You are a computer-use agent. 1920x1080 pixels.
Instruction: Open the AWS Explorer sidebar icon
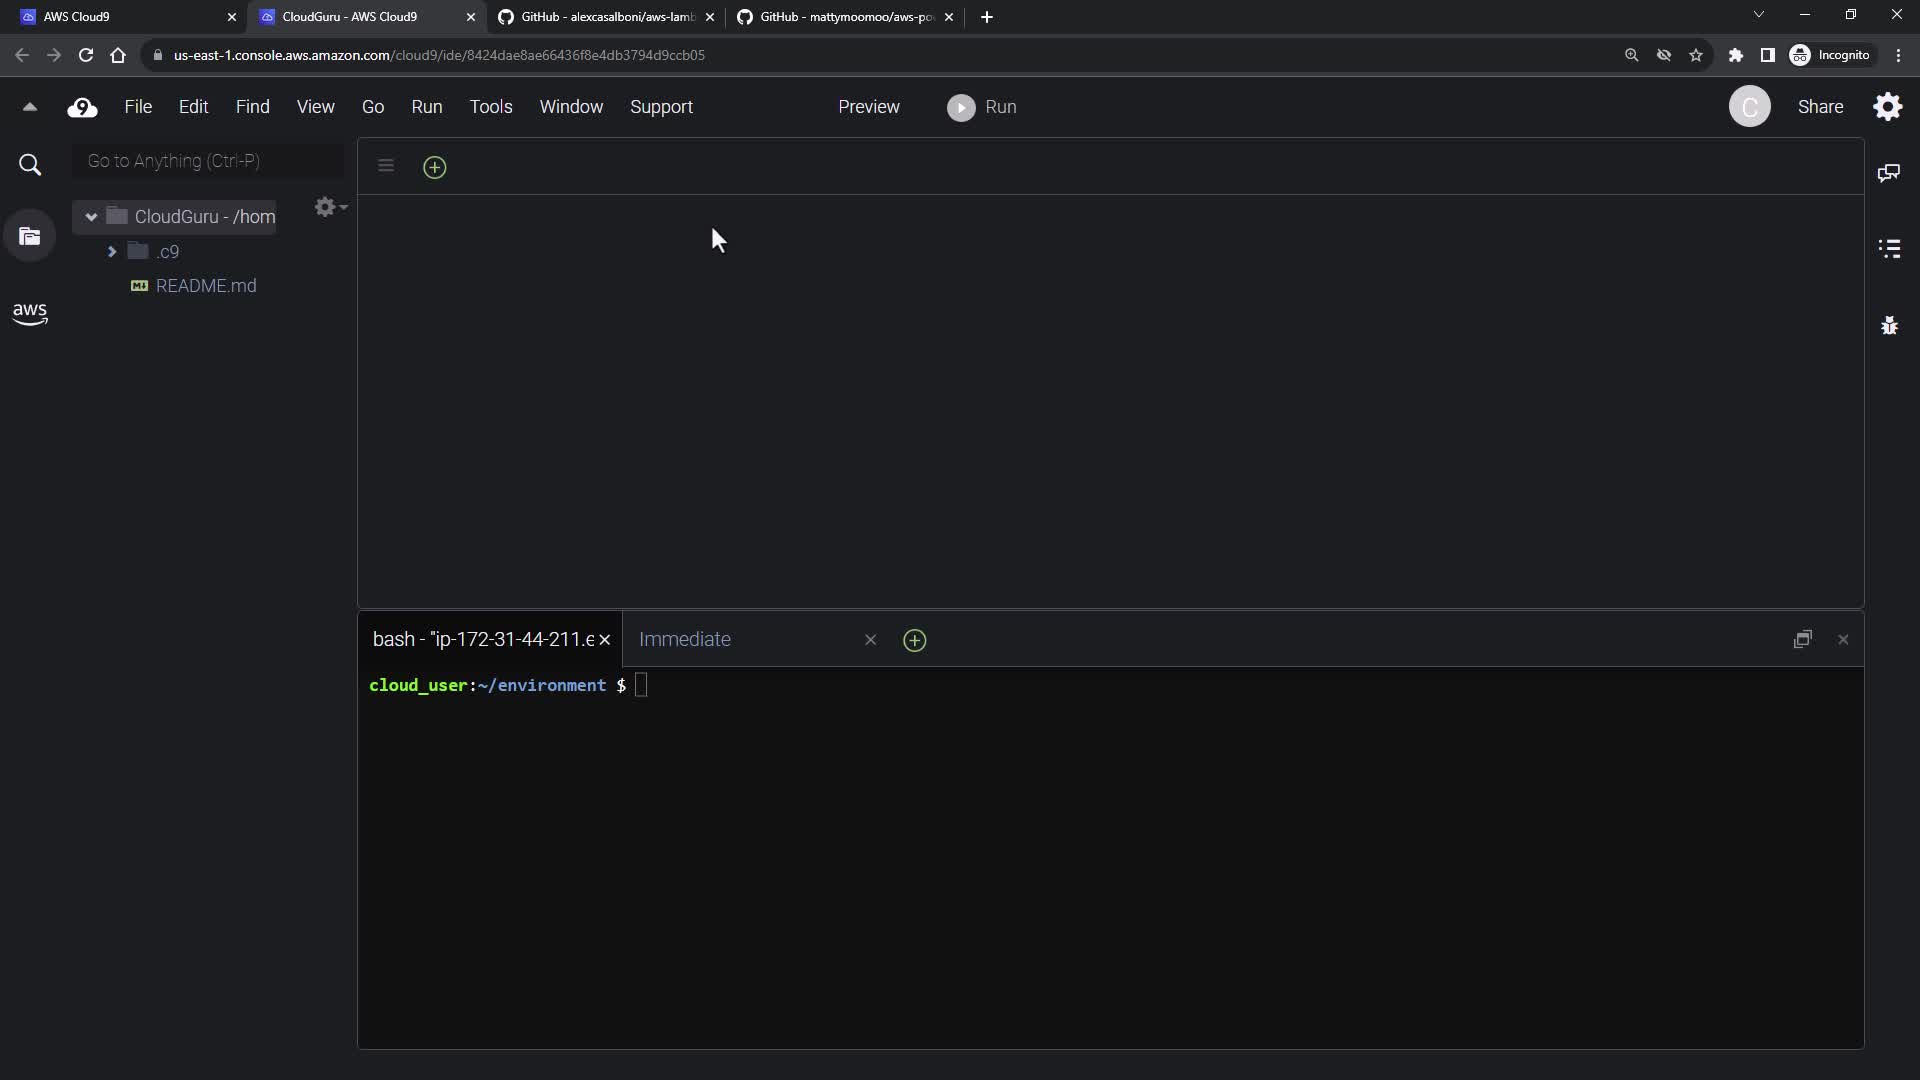pos(30,314)
